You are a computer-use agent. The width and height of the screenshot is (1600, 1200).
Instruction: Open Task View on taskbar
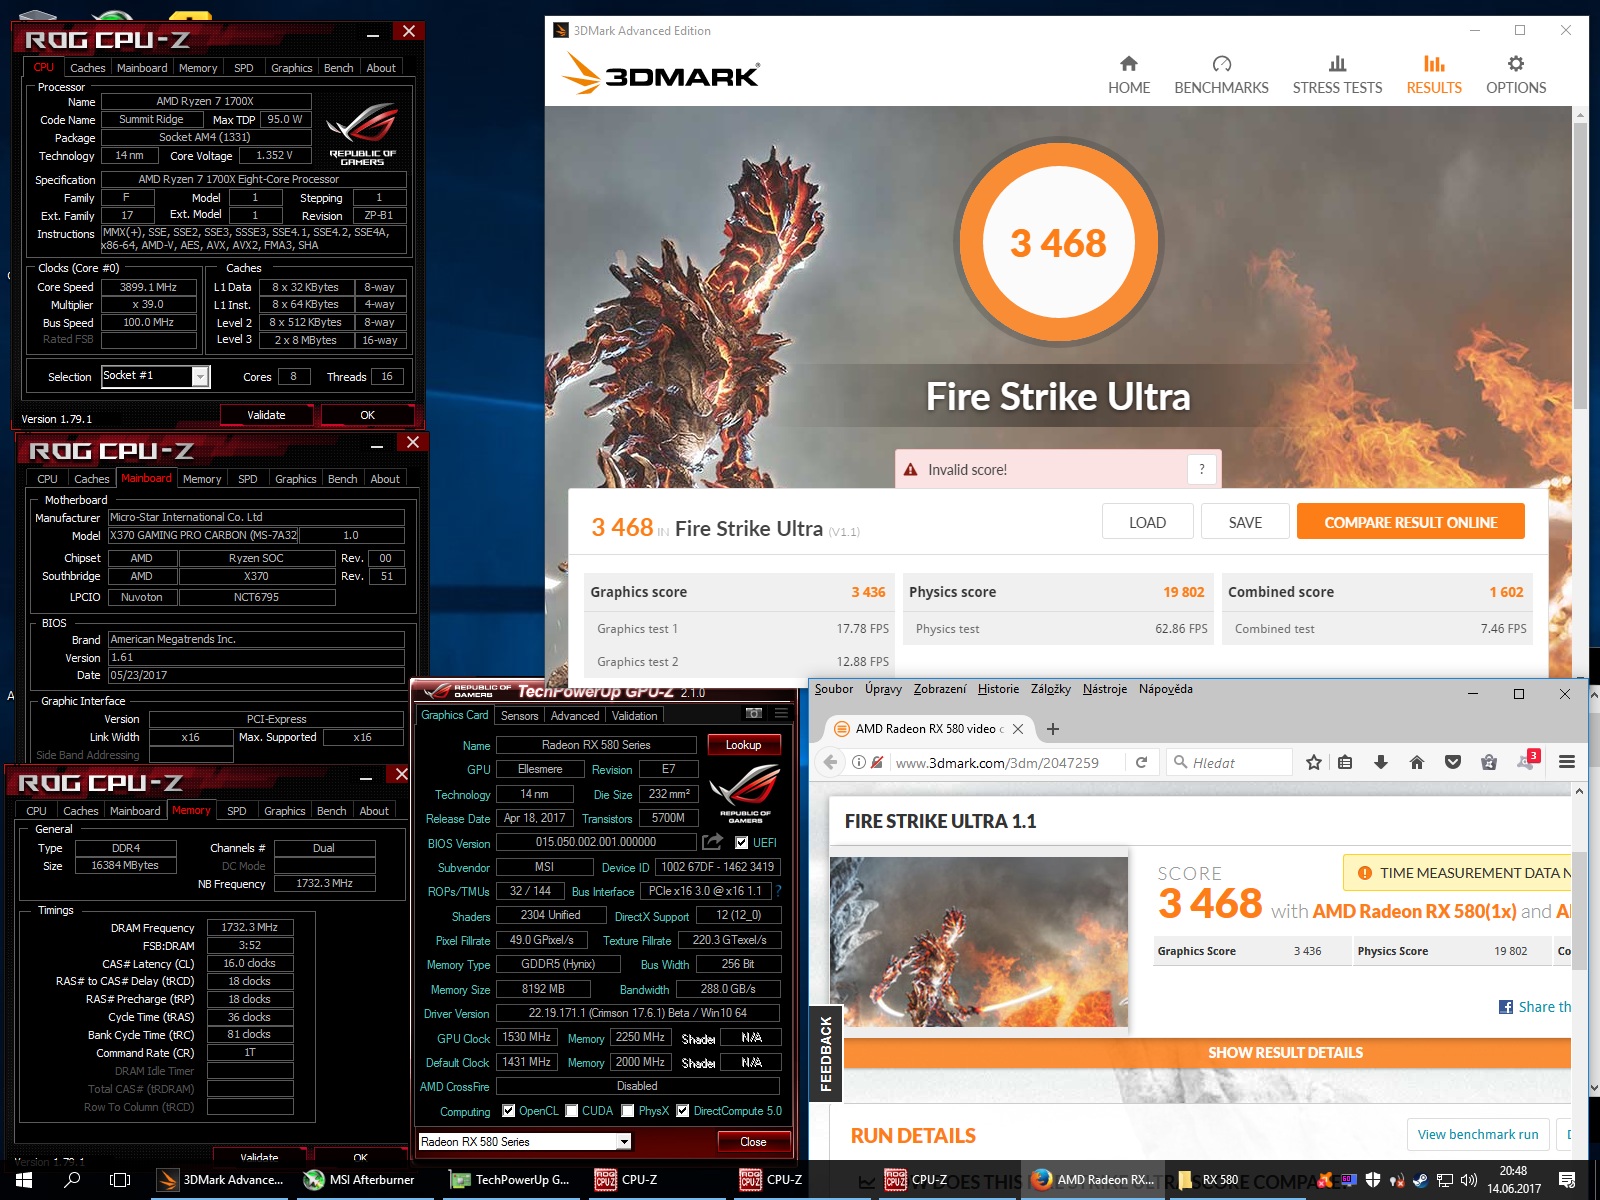[x=120, y=1180]
